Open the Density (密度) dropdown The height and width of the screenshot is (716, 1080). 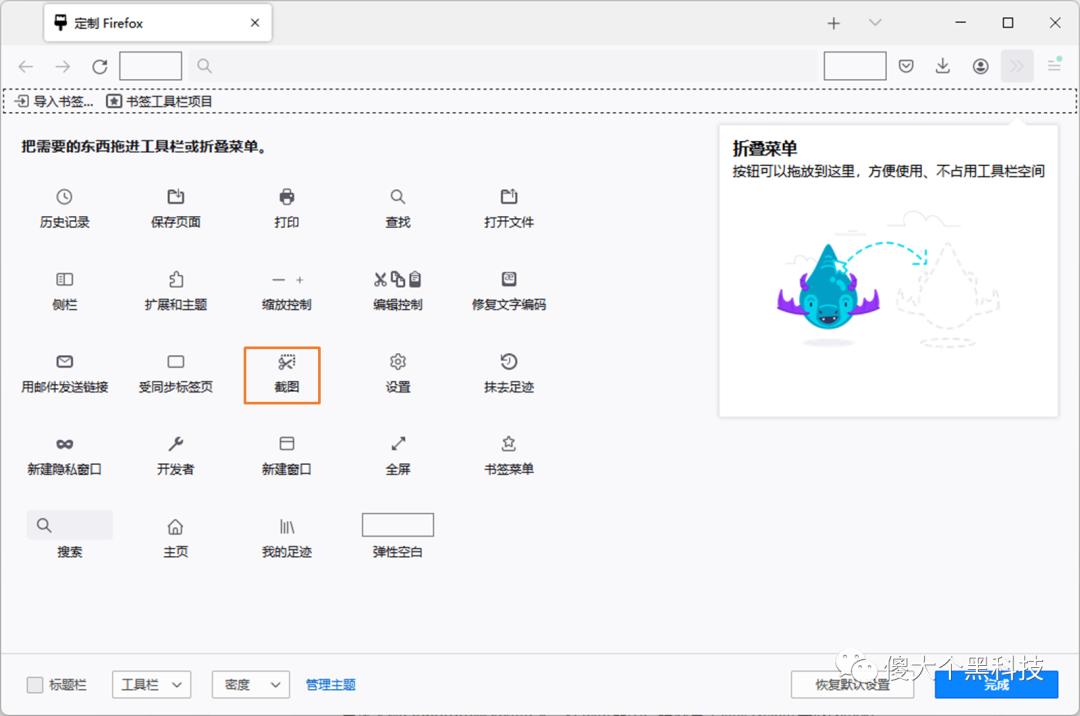pyautogui.click(x=250, y=684)
